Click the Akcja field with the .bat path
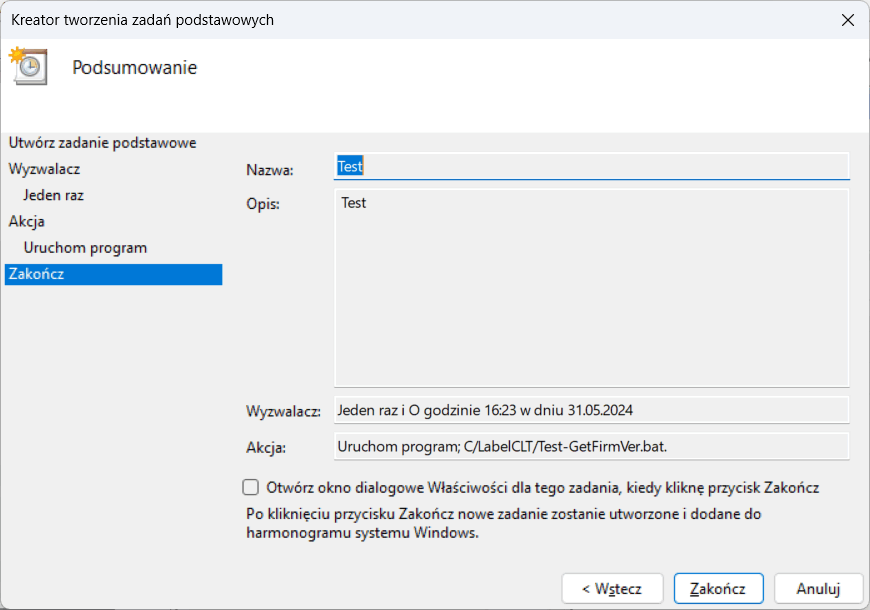The image size is (870, 610). coord(590,446)
